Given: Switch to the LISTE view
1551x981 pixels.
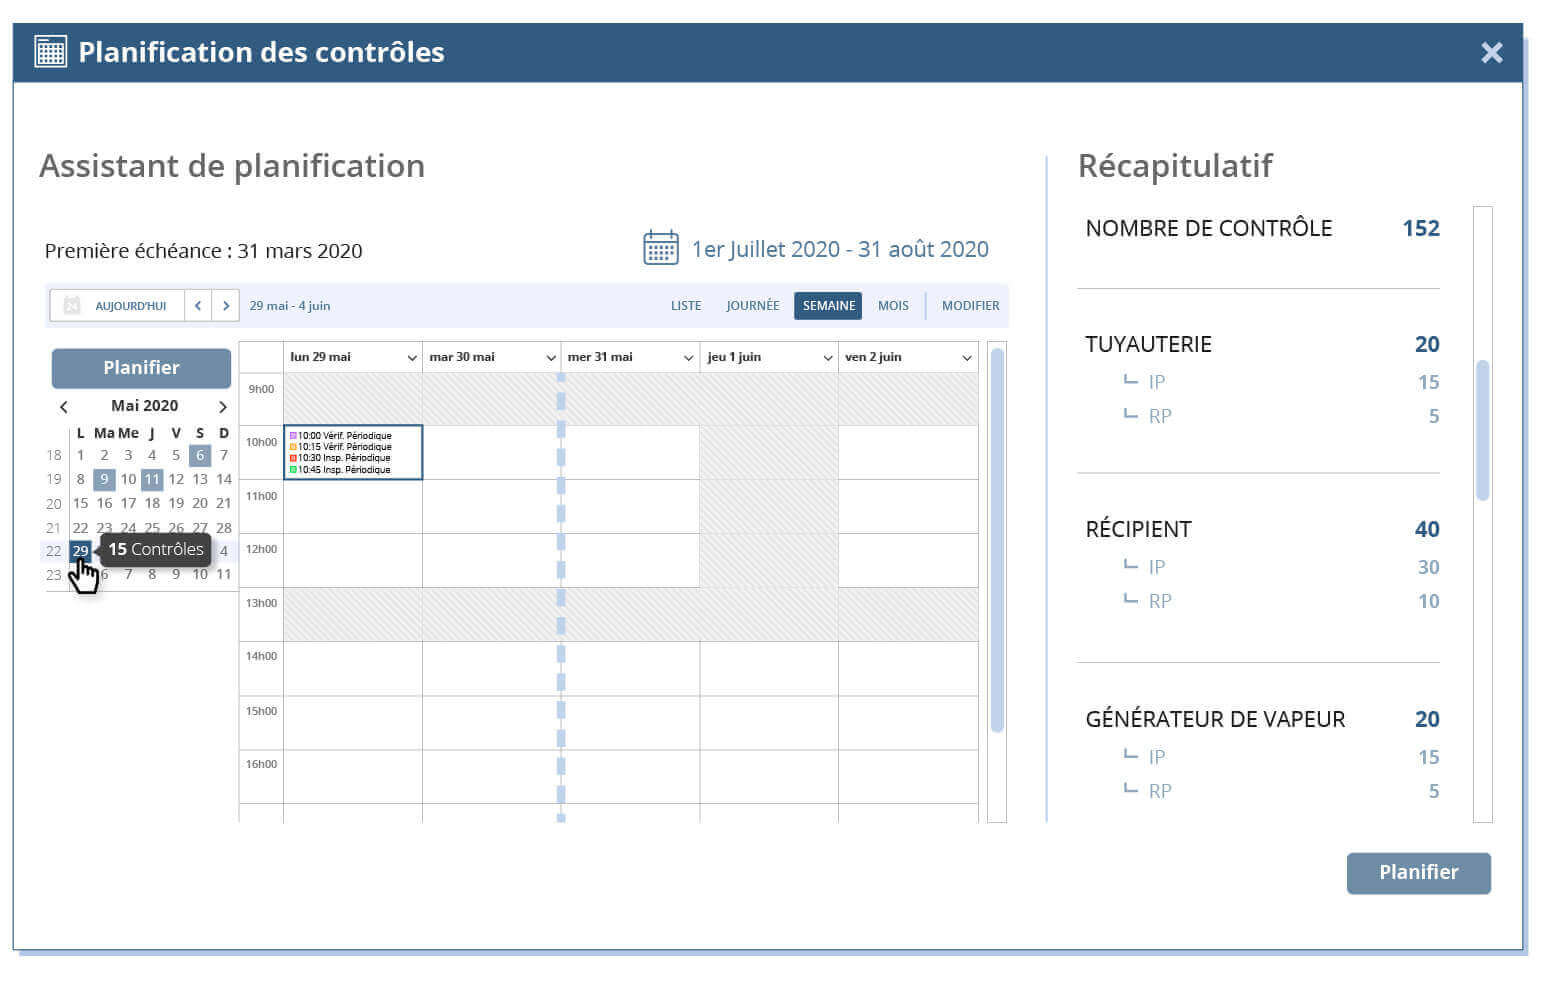Looking at the screenshot, I should pos(686,305).
